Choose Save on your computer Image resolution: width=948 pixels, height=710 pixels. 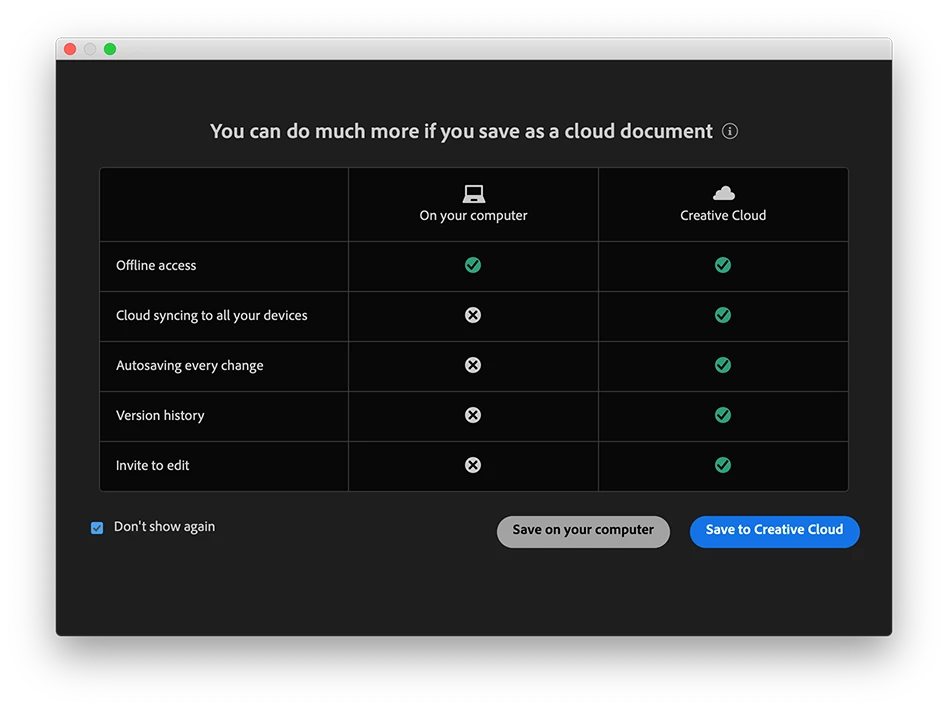(583, 532)
